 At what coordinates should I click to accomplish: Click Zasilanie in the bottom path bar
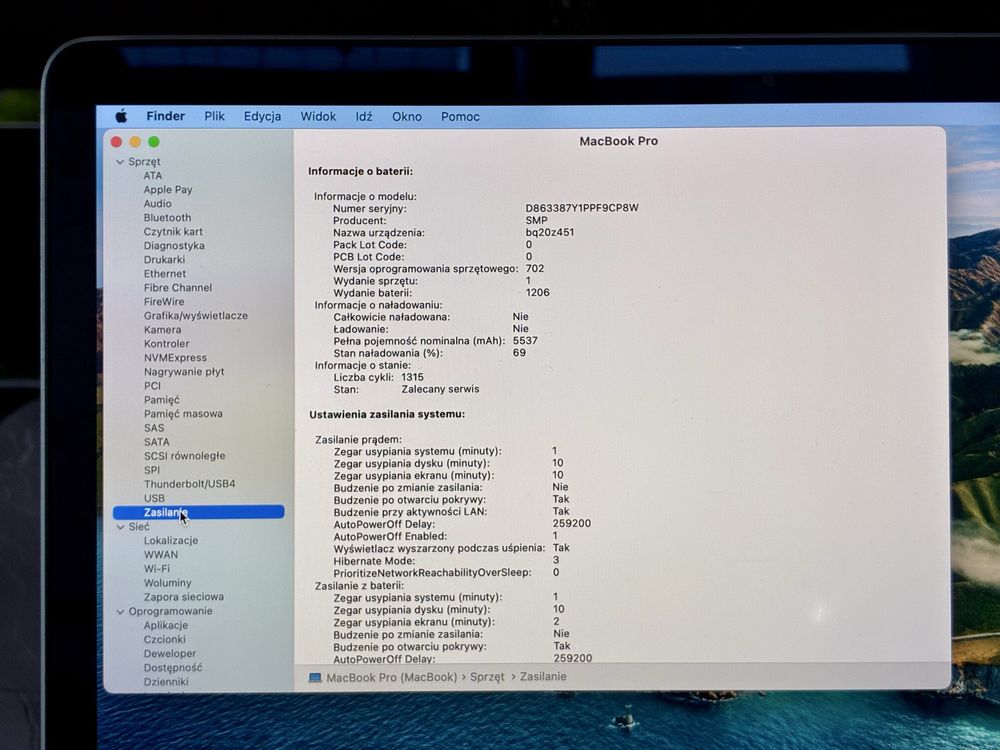[x=543, y=677]
